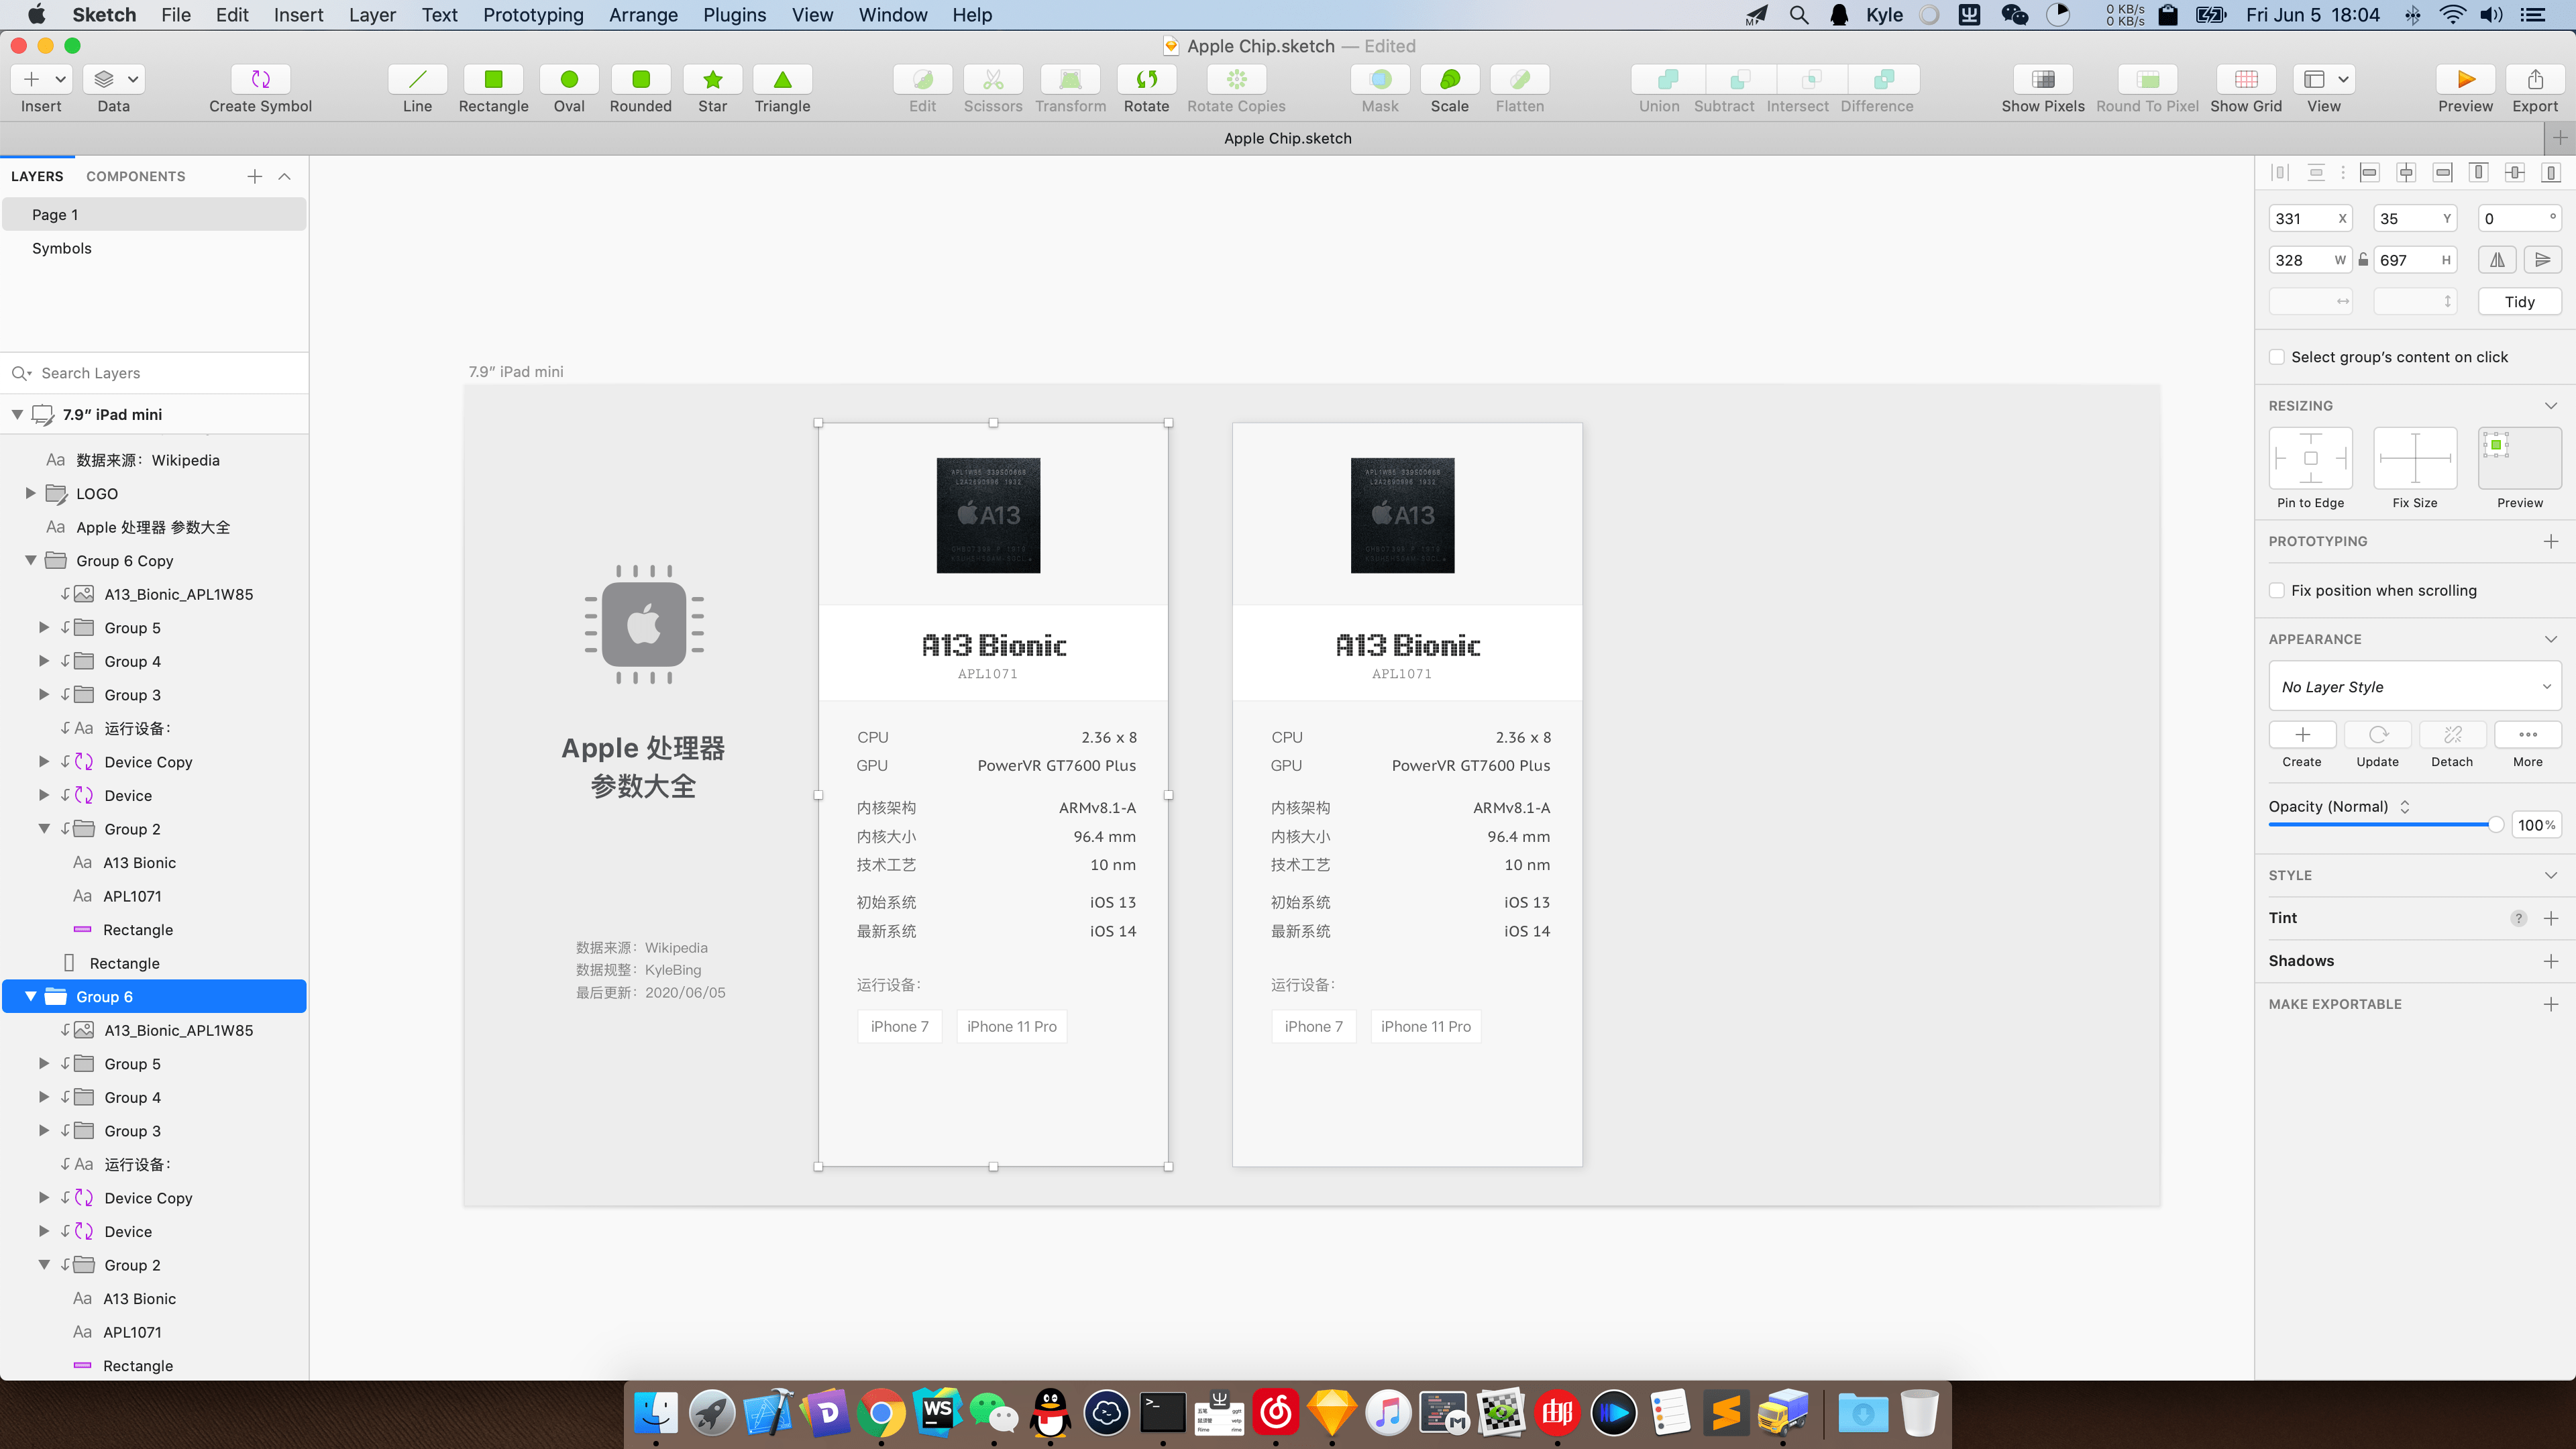The width and height of the screenshot is (2576, 1449).
Task: Select the Oval shape tool
Action: point(569,80)
